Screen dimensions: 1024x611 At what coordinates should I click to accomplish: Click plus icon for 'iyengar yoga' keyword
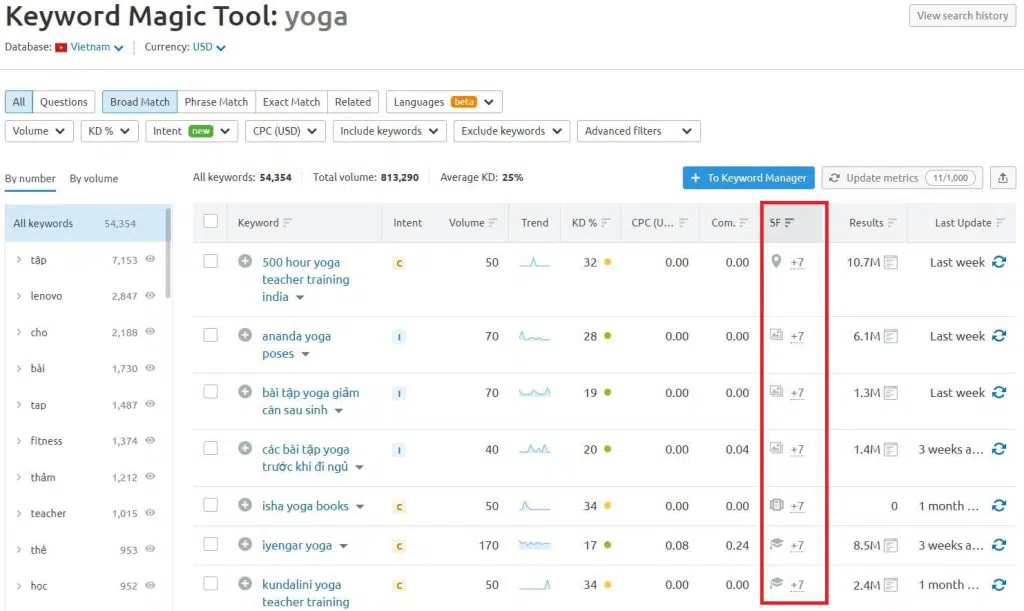[245, 544]
